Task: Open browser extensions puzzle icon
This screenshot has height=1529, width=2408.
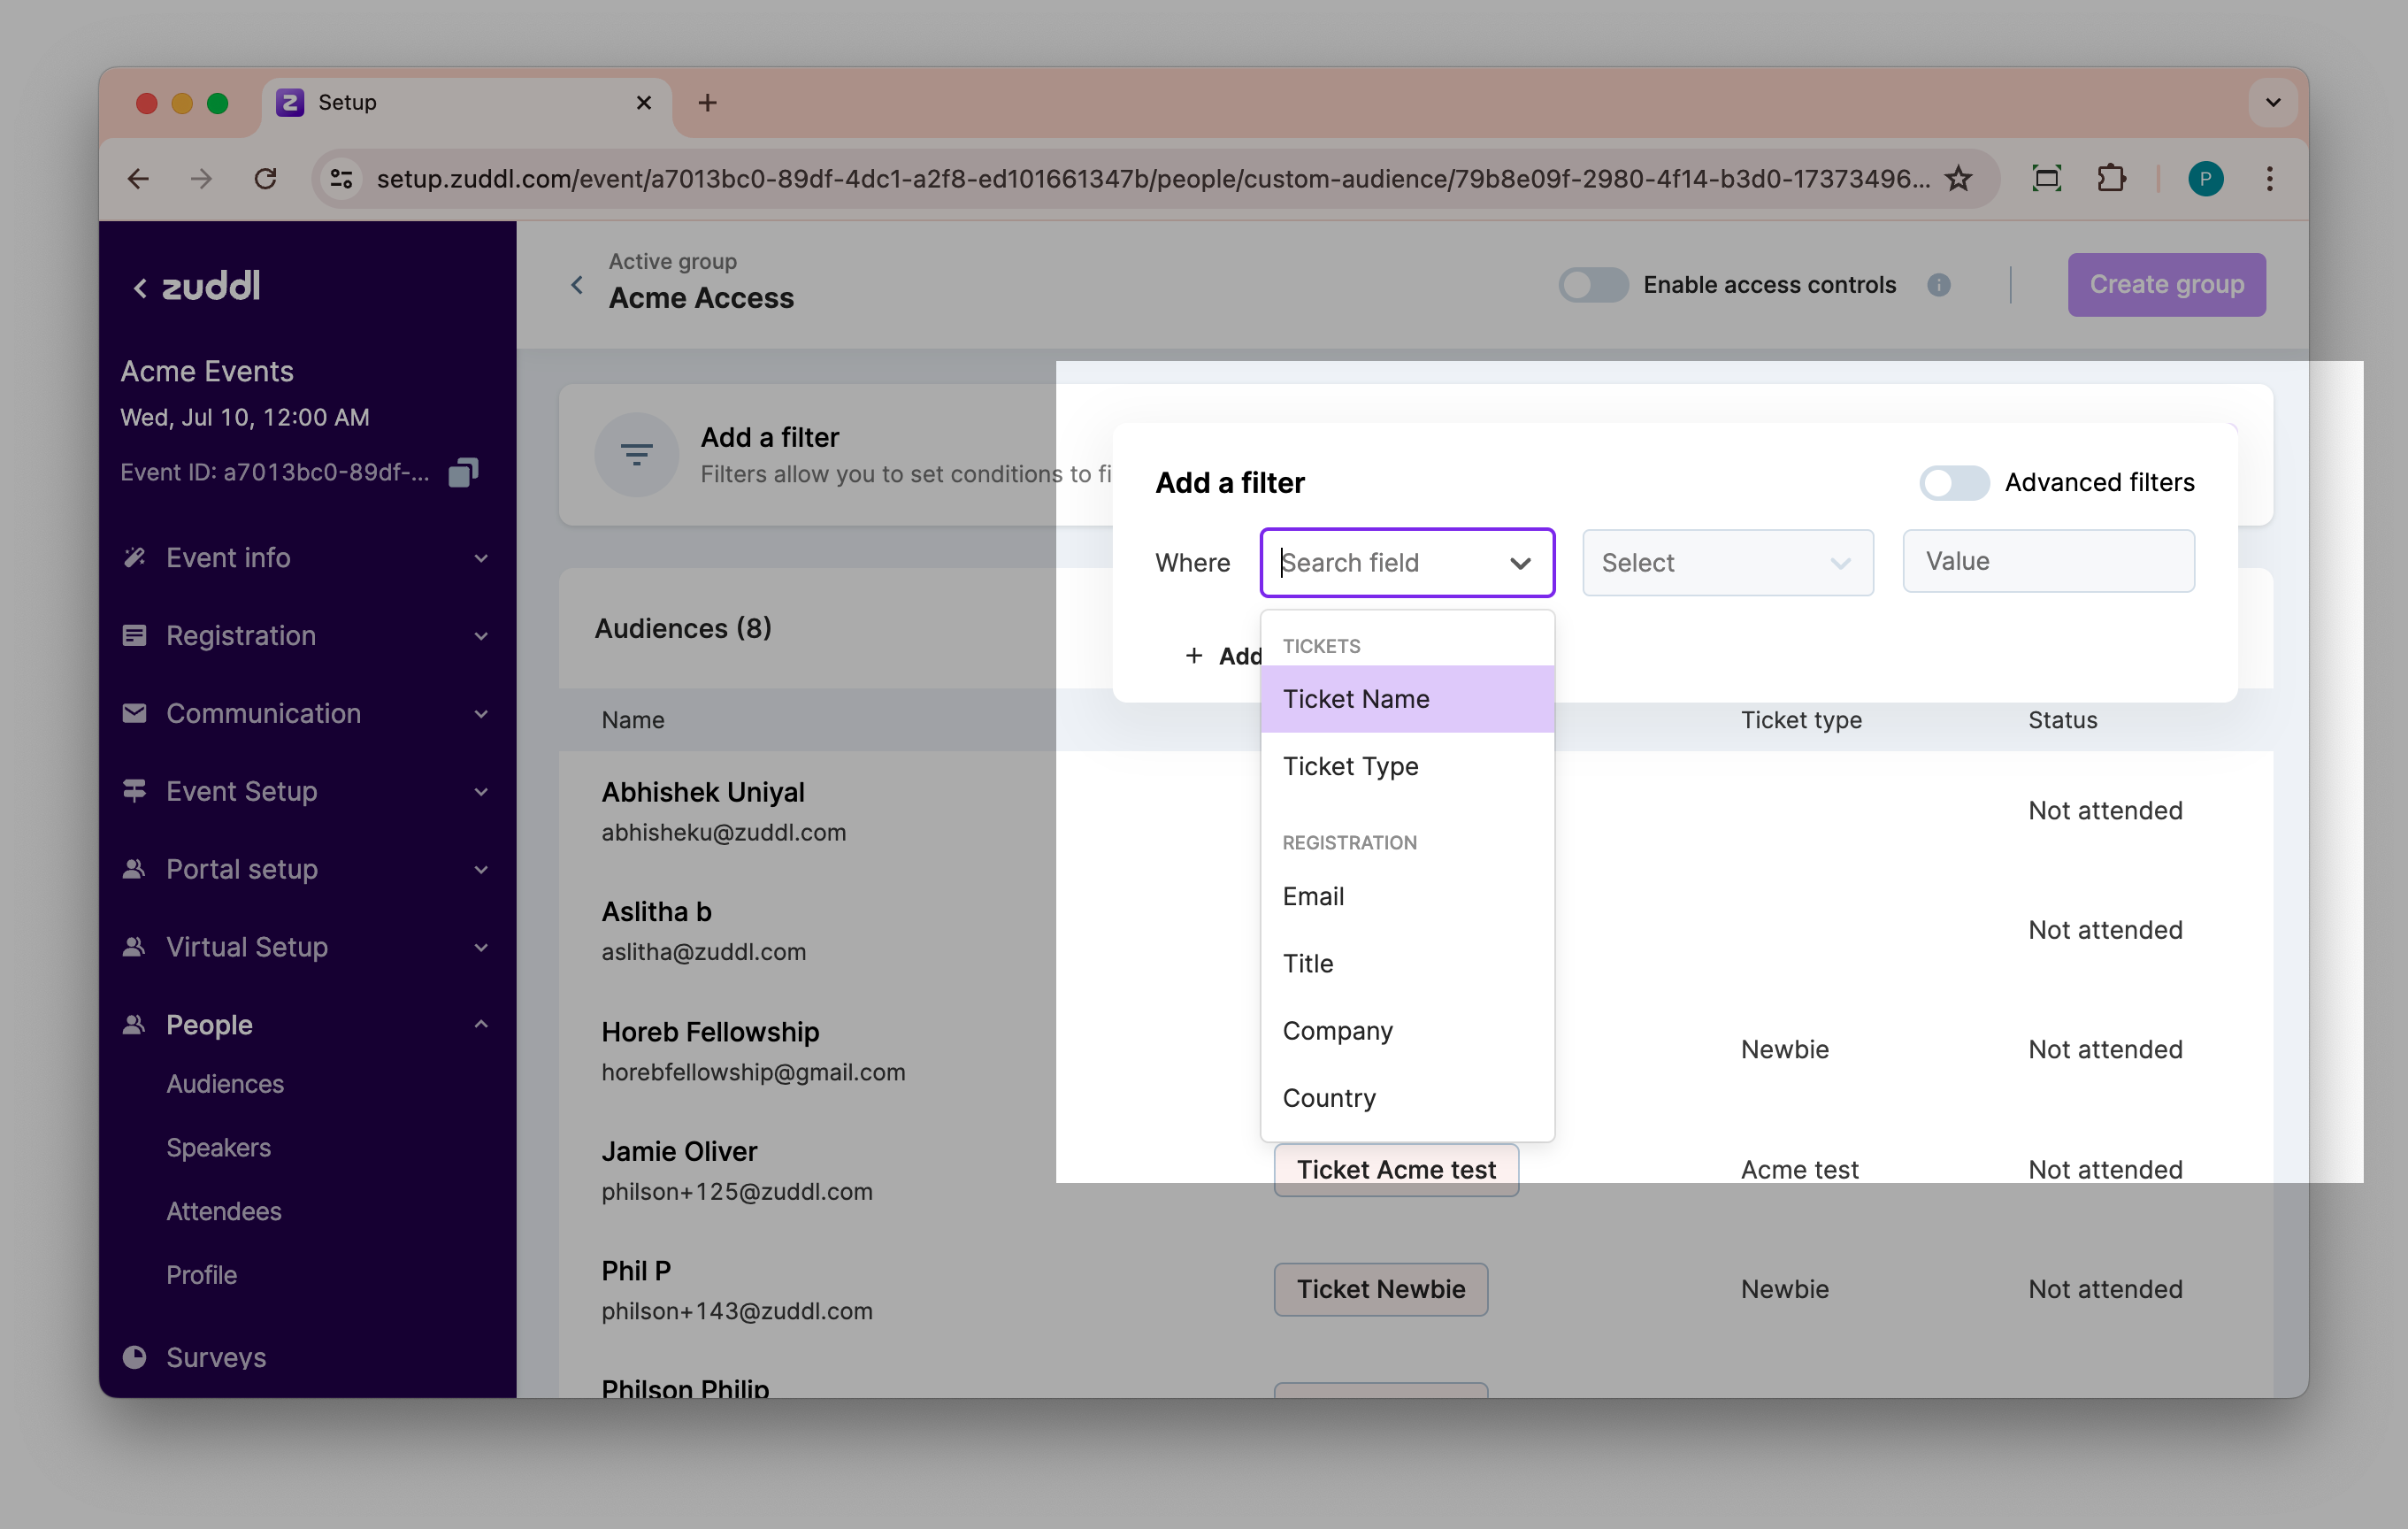Action: point(2110,179)
